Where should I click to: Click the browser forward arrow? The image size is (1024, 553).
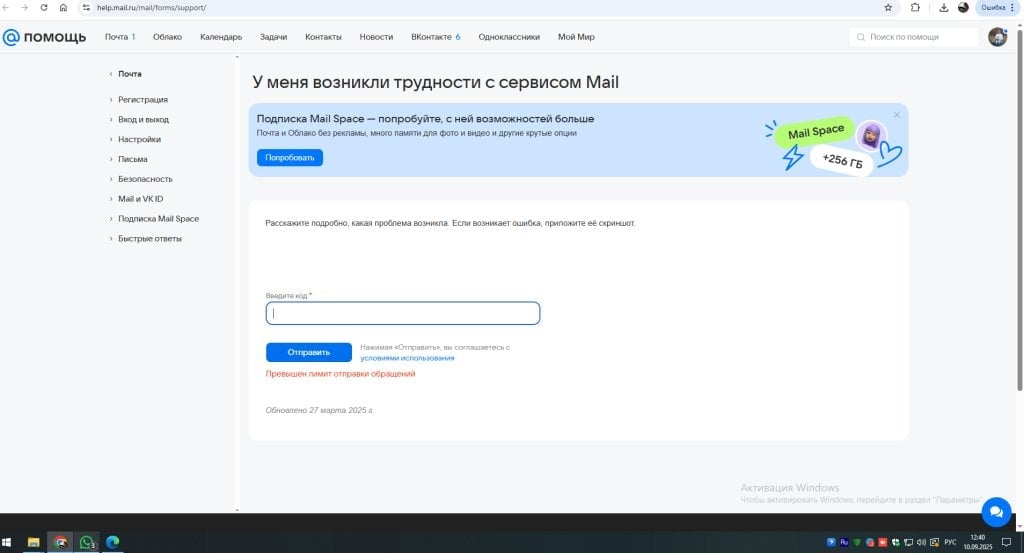click(25, 7)
